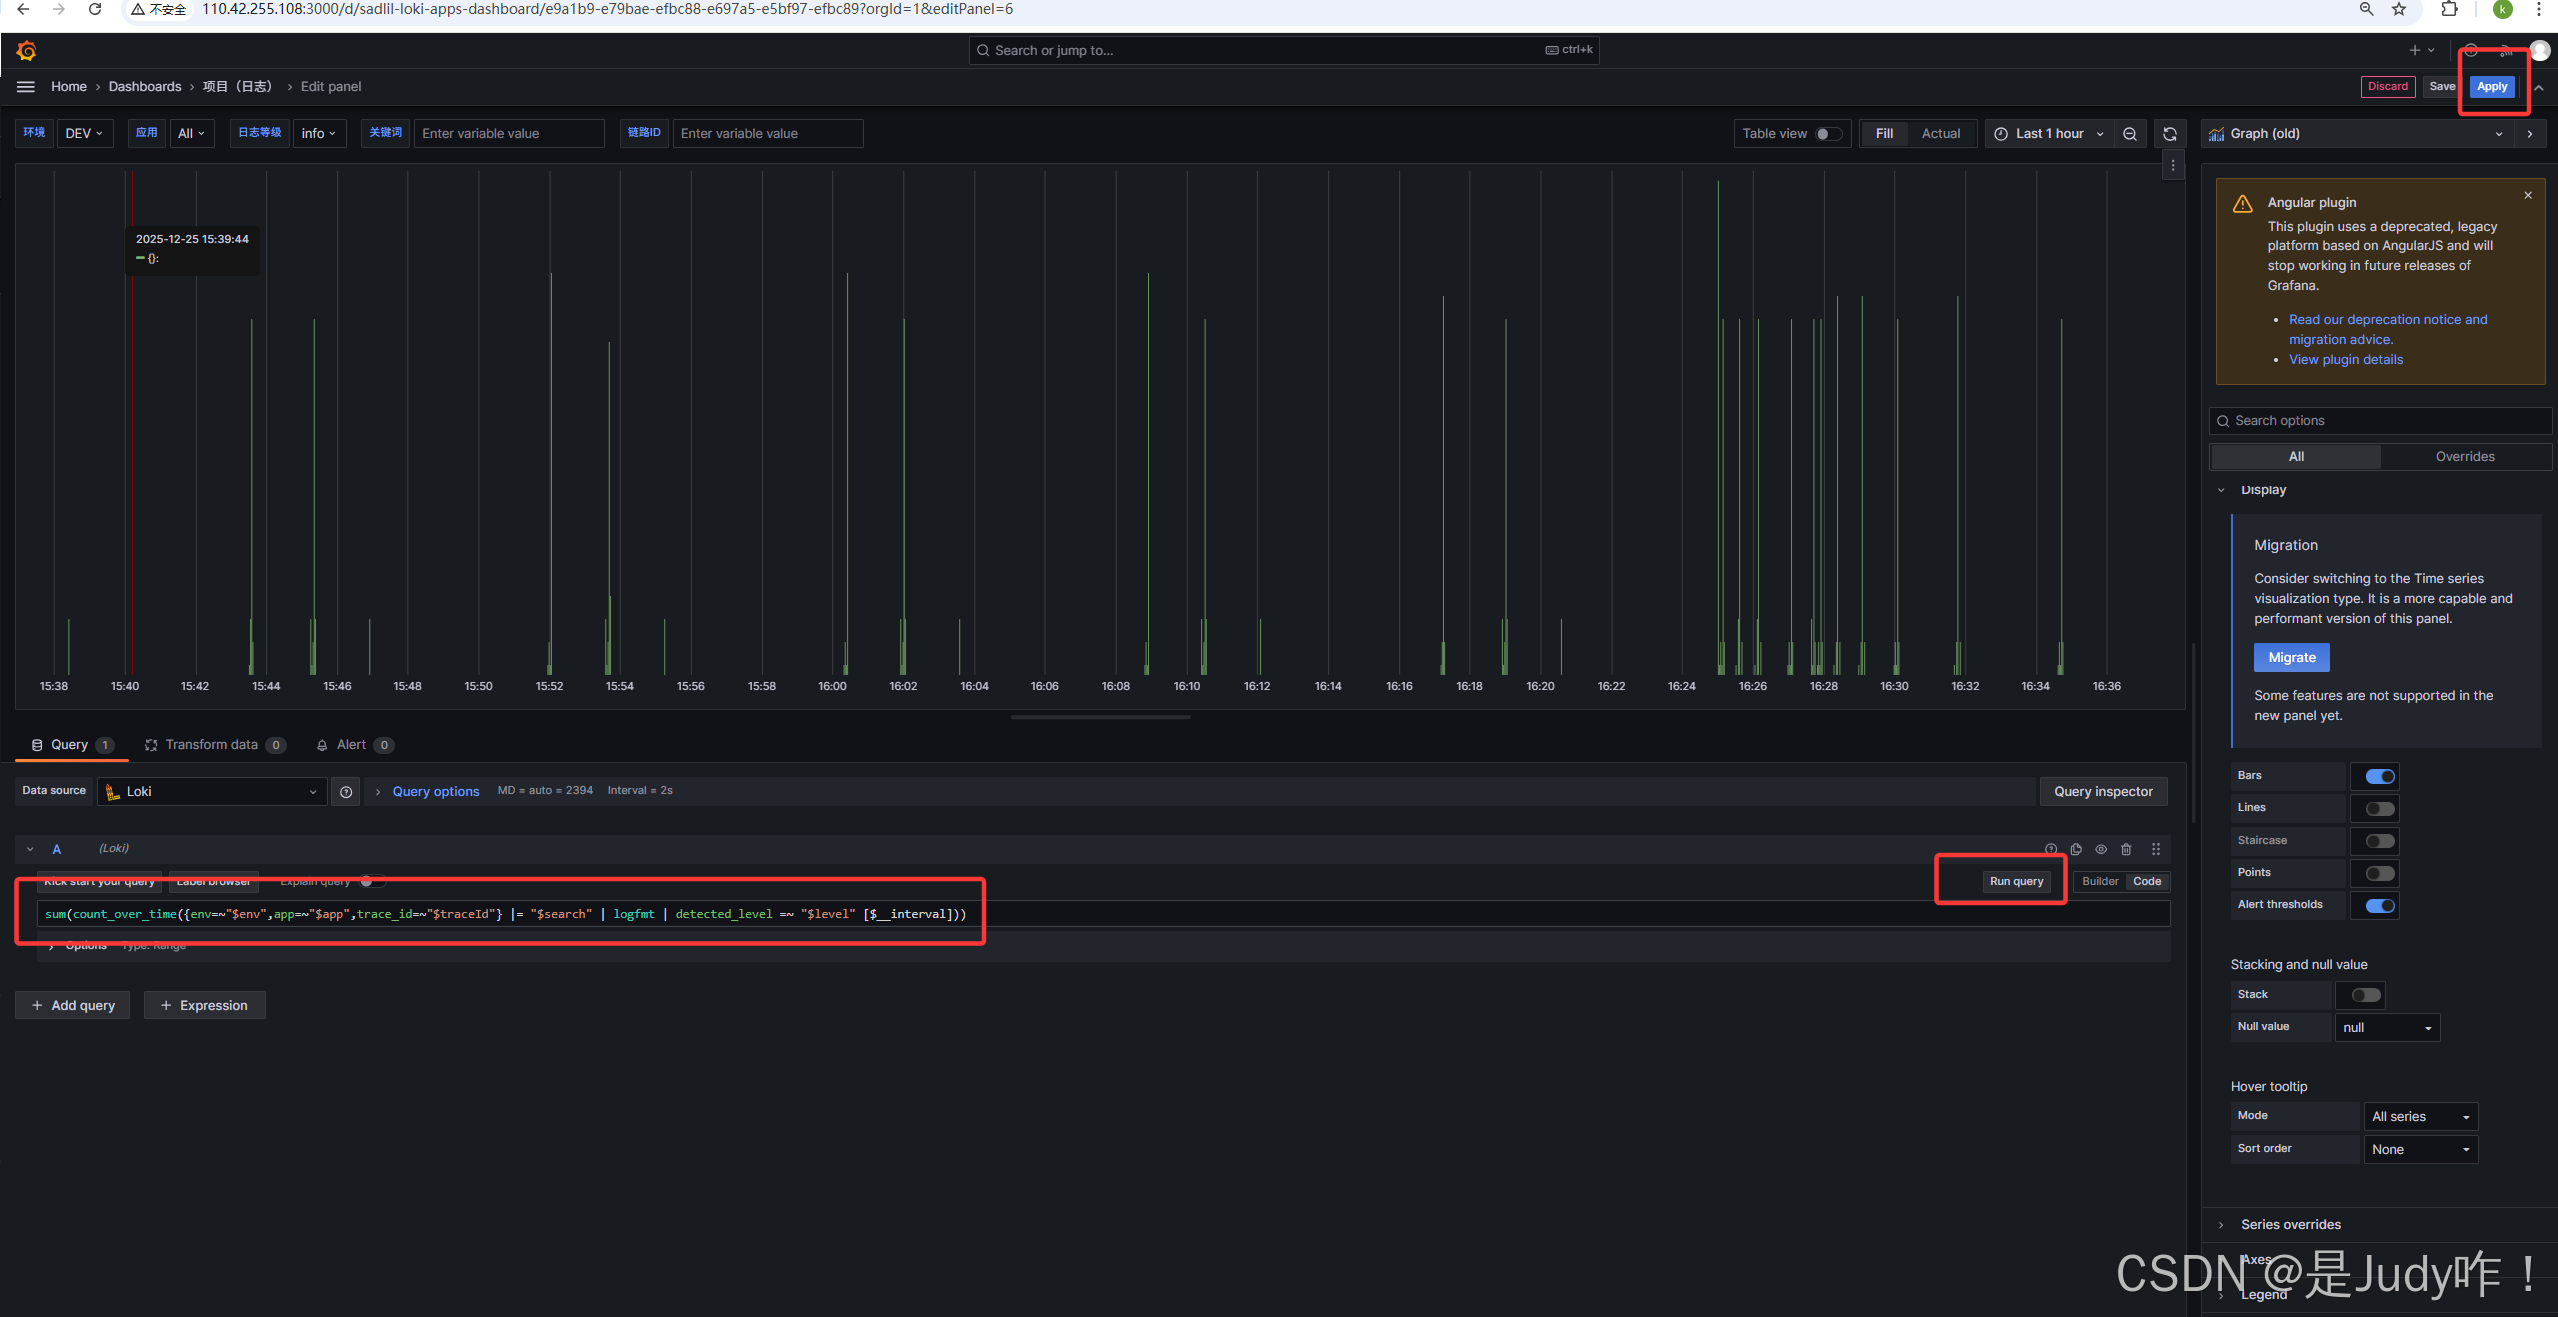Toggle the Table view switch
Viewport: 2558px width, 1317px height.
(1827, 134)
